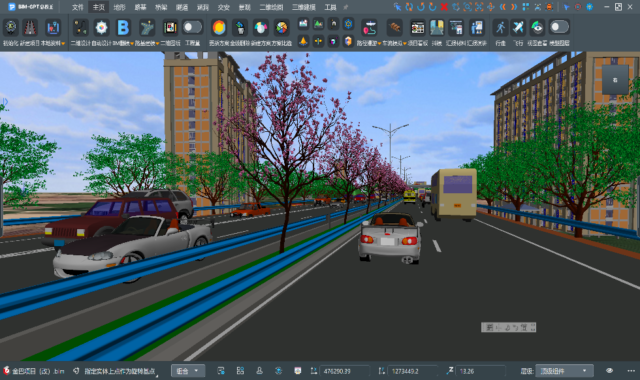Screen dimensions: 640x380
Task: Click the report materials icon
Action: pos(456,27)
